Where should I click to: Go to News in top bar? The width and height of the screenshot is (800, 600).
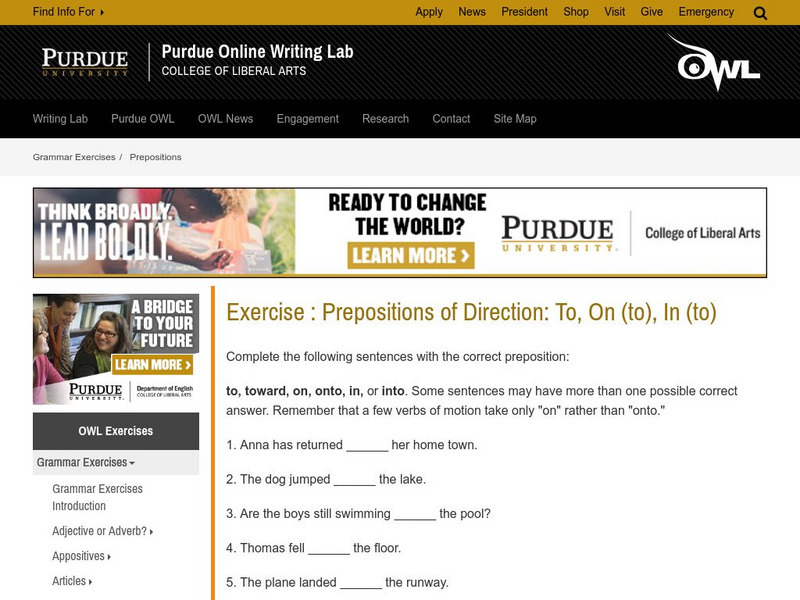click(x=471, y=12)
